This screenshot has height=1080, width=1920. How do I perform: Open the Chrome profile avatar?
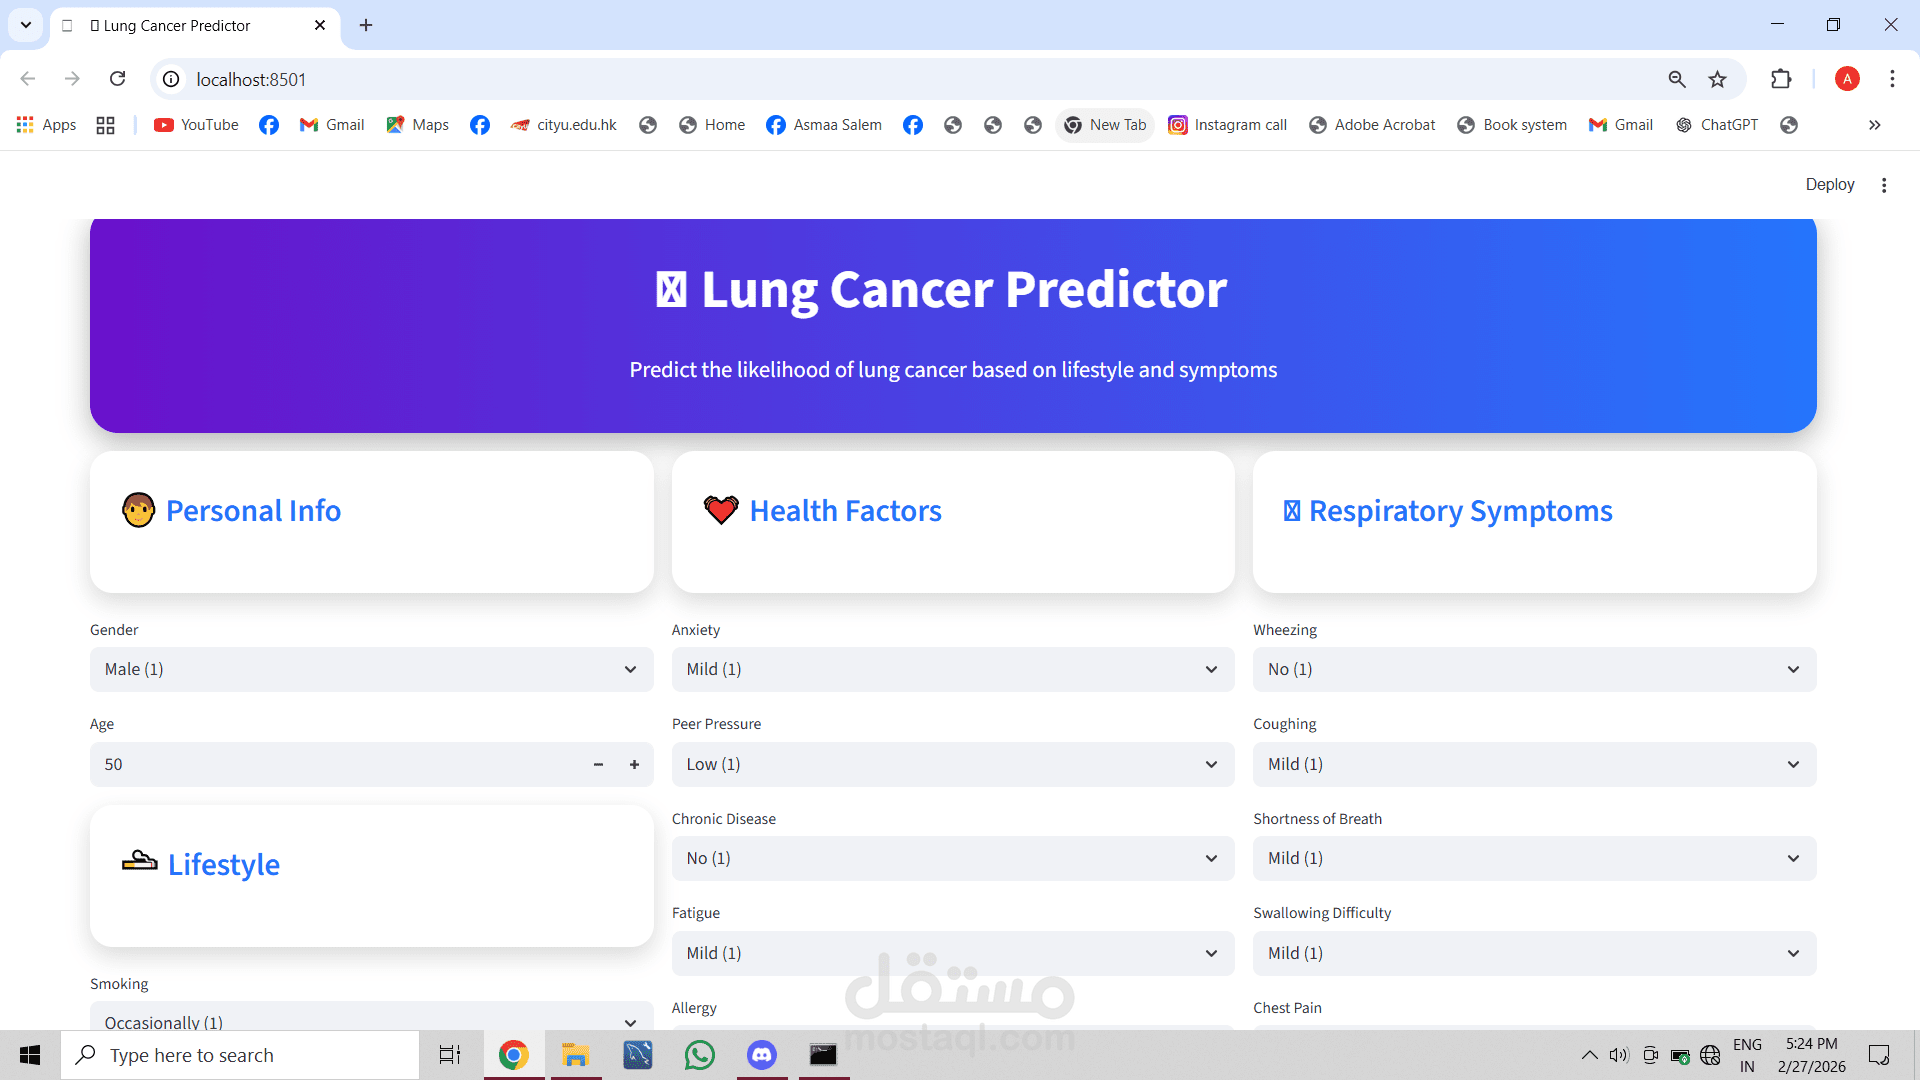click(x=1847, y=79)
